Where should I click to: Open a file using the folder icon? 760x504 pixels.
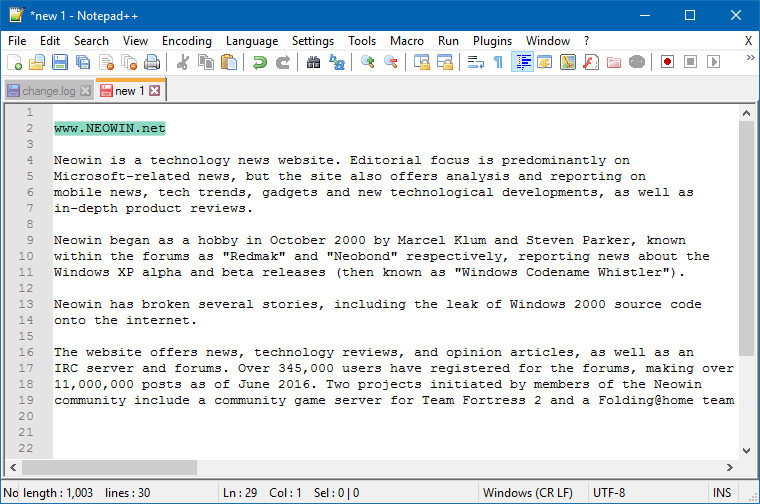[37, 62]
